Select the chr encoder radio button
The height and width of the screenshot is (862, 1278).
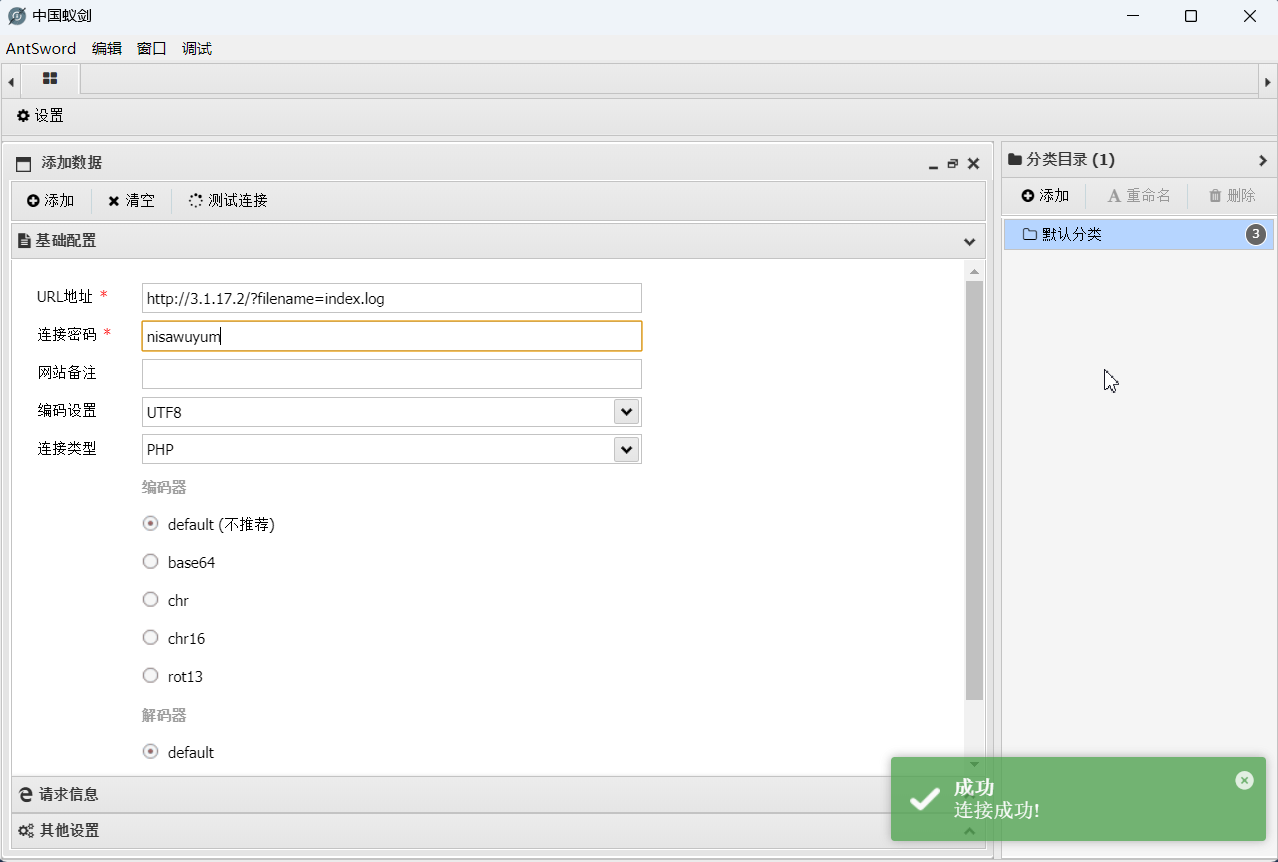151,600
